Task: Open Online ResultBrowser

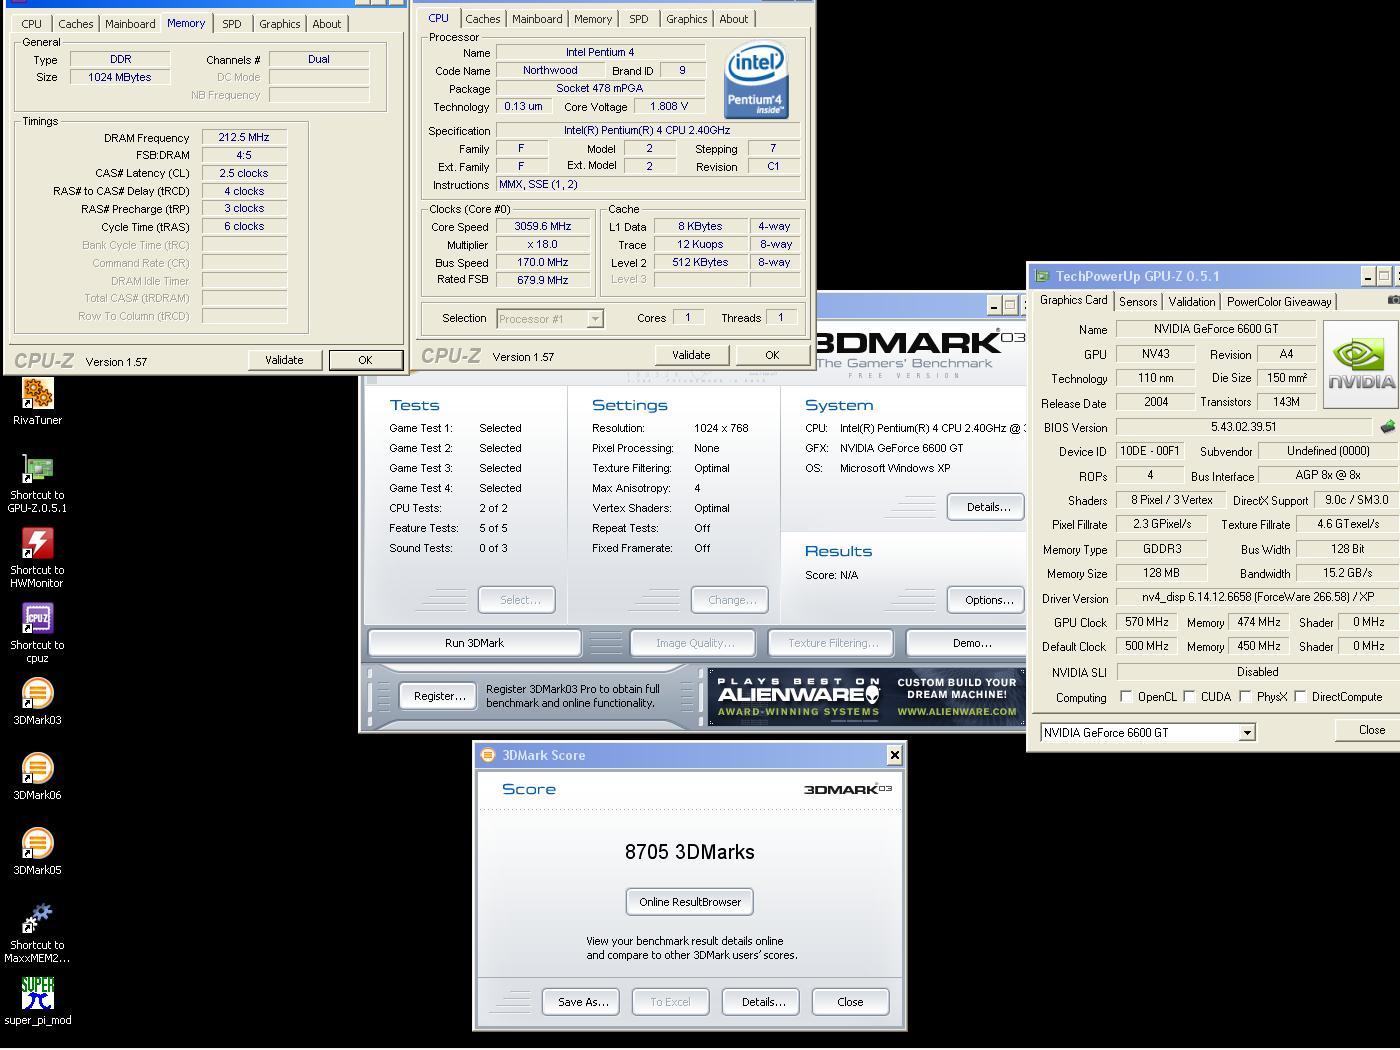Action: pos(690,902)
